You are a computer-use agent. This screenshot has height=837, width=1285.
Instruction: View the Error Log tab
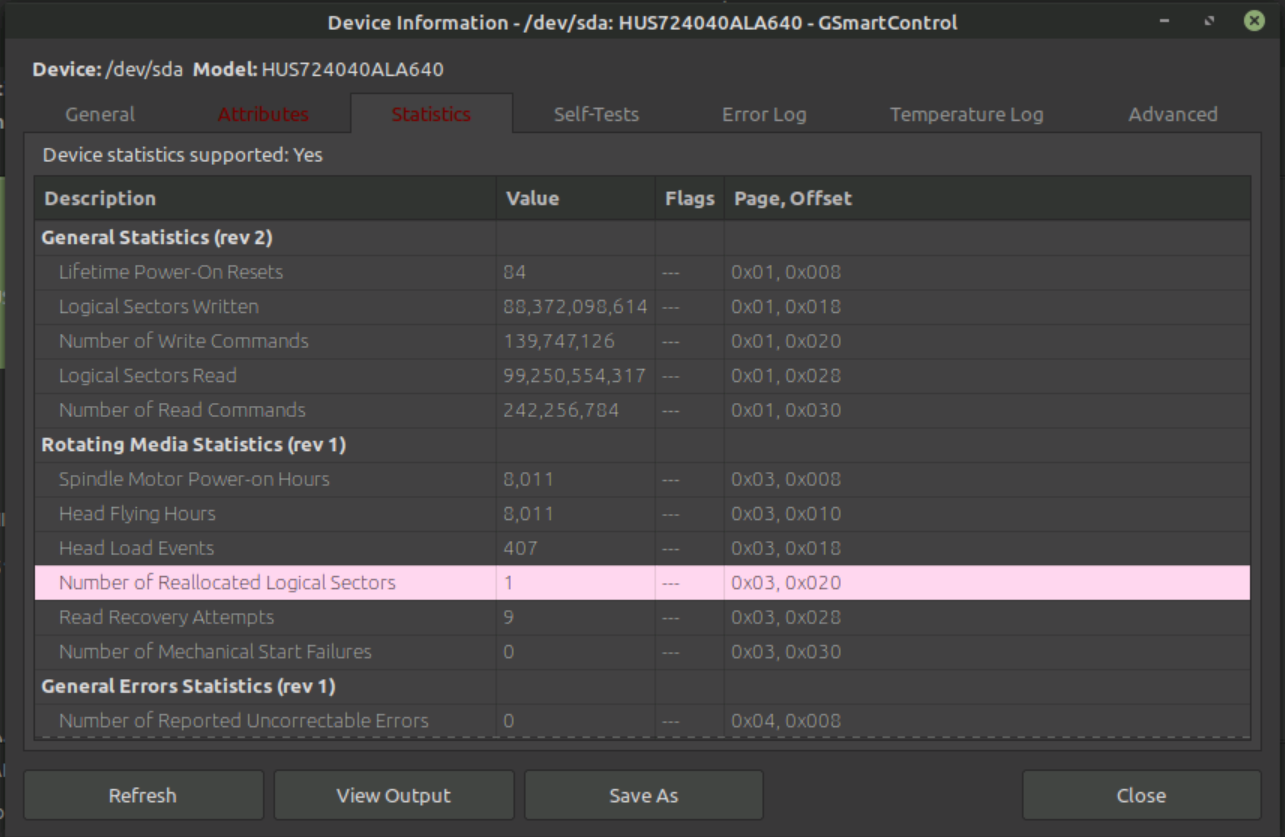[764, 113]
